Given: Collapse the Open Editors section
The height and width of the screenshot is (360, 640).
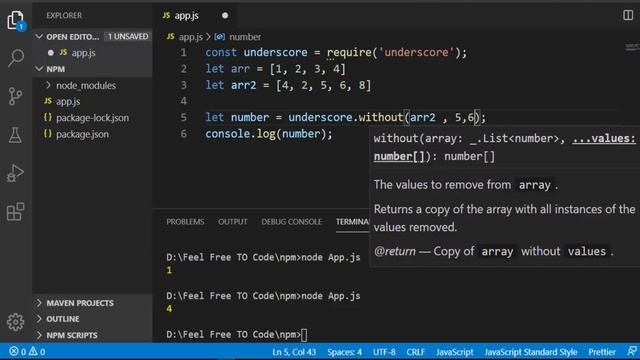Looking at the screenshot, I should pyautogui.click(x=39, y=37).
